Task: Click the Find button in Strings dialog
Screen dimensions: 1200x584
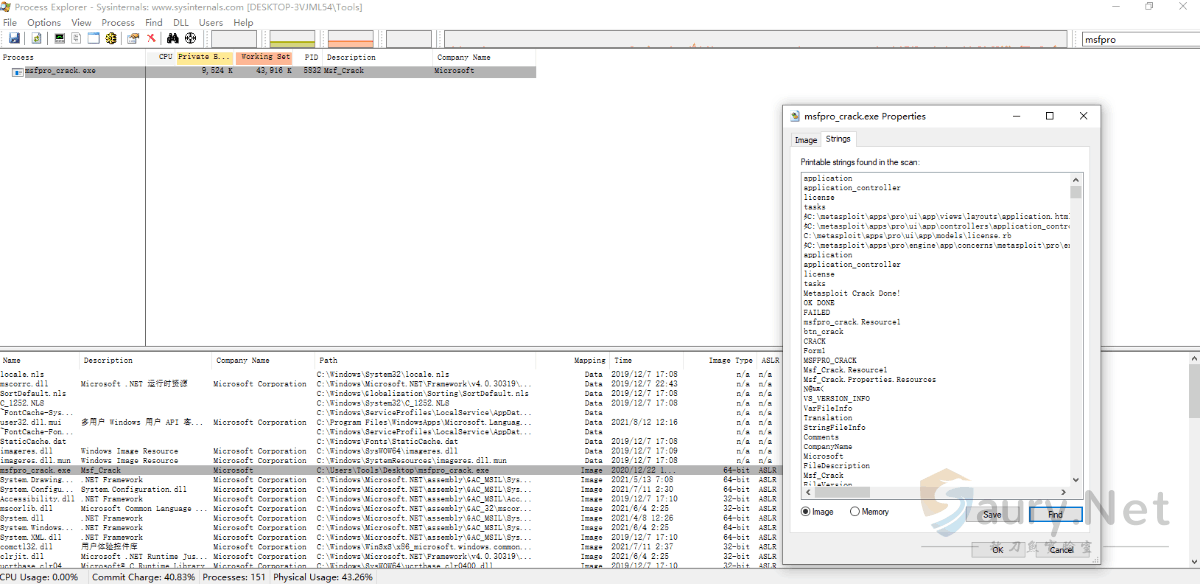Action: click(x=1055, y=514)
